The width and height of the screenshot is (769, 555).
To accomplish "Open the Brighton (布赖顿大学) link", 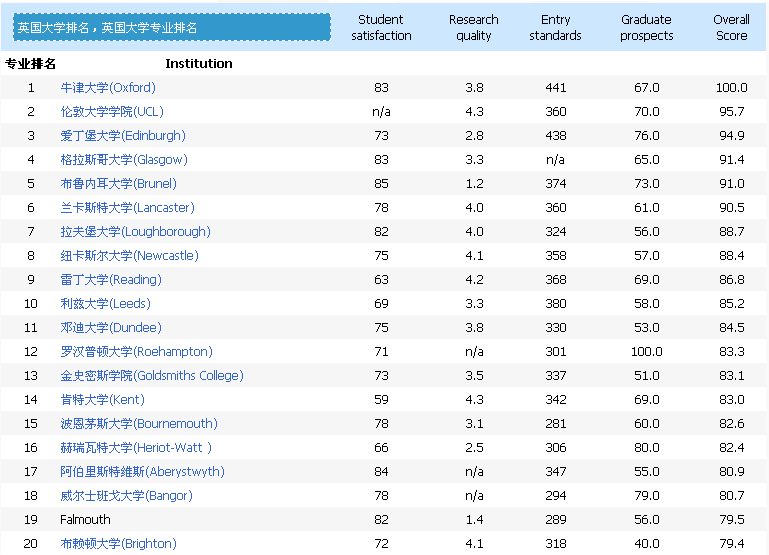I will (x=121, y=544).
